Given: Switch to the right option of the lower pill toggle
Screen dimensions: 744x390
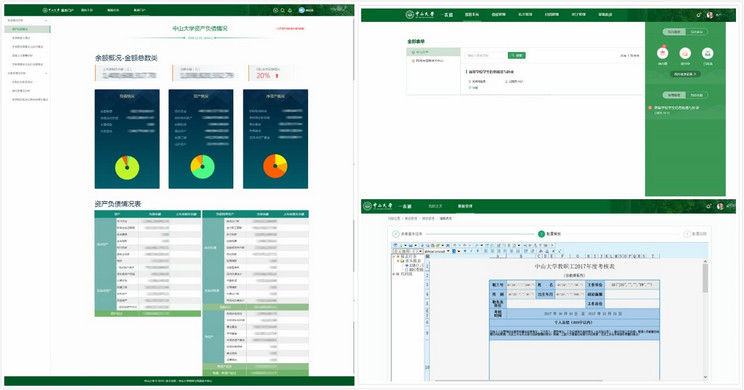Looking at the screenshot, I should point(696,95).
